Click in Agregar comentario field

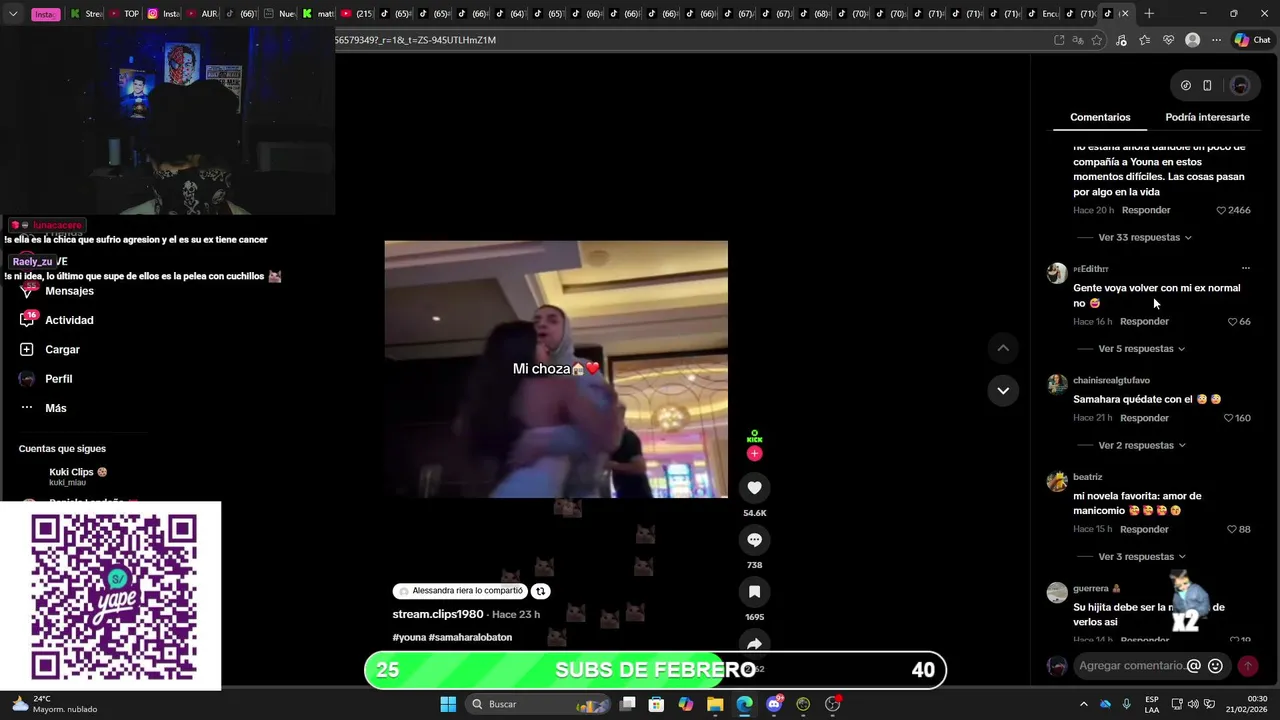(1130, 666)
